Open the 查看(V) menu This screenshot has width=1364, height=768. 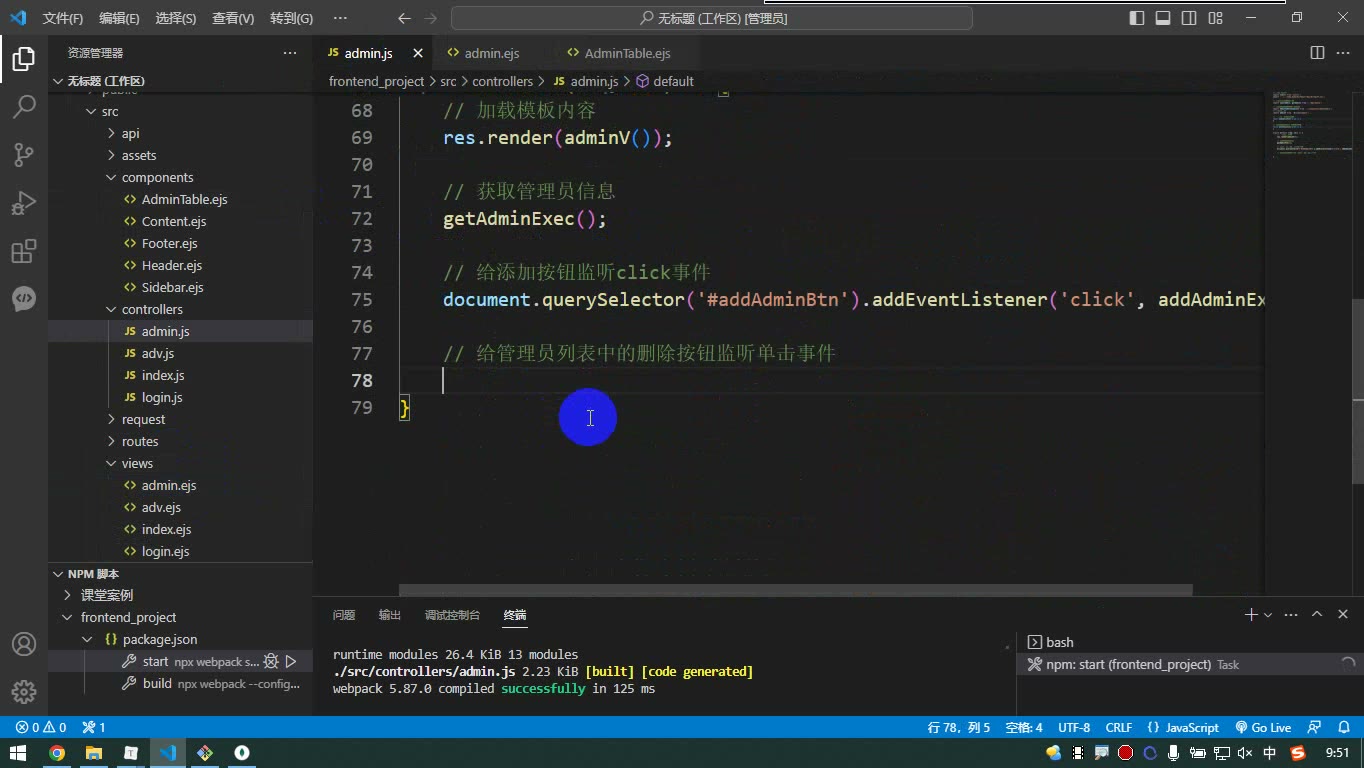click(x=233, y=18)
